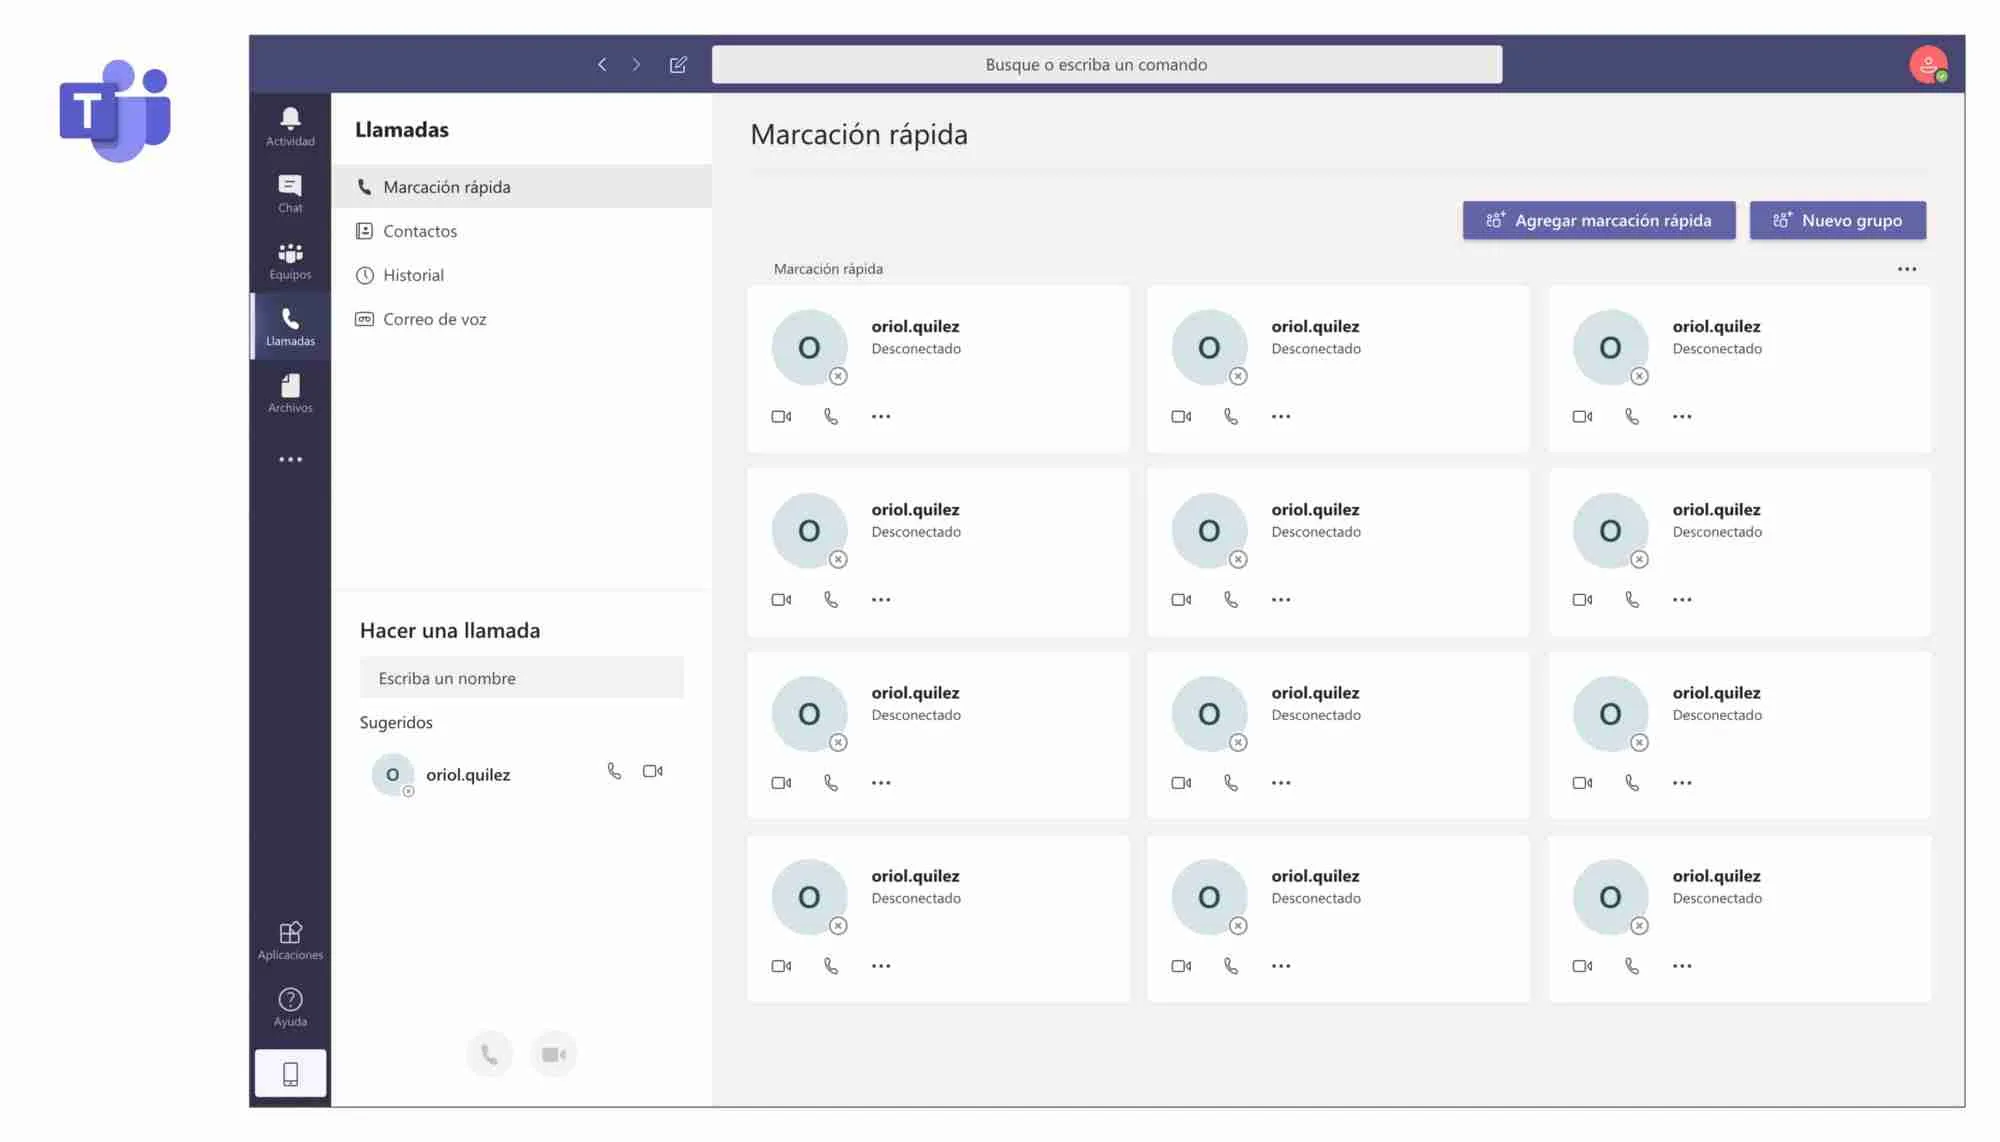This screenshot has height=1142, width=2000.
Task: Click the Nuevo grupo button
Action: coord(1838,220)
